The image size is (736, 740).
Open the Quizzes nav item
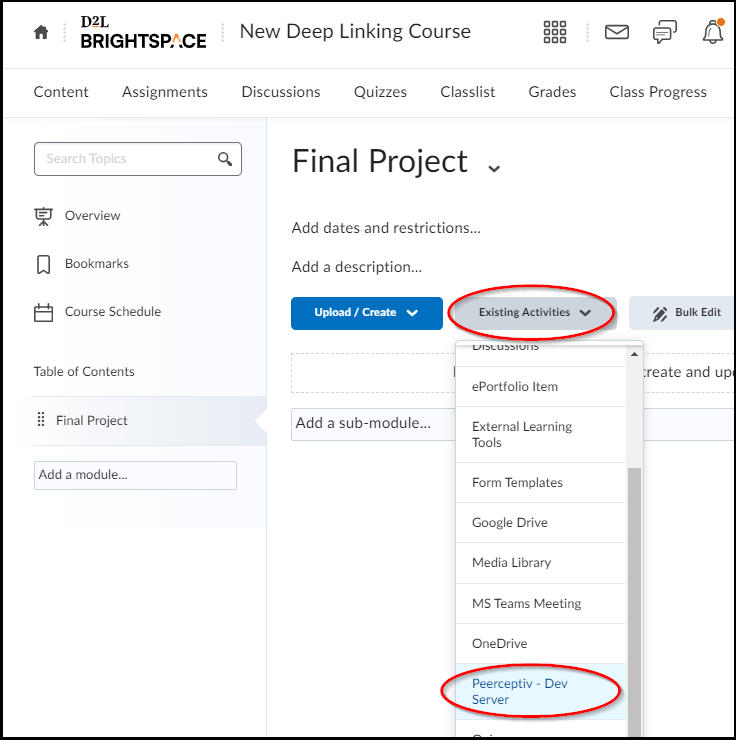tap(380, 92)
